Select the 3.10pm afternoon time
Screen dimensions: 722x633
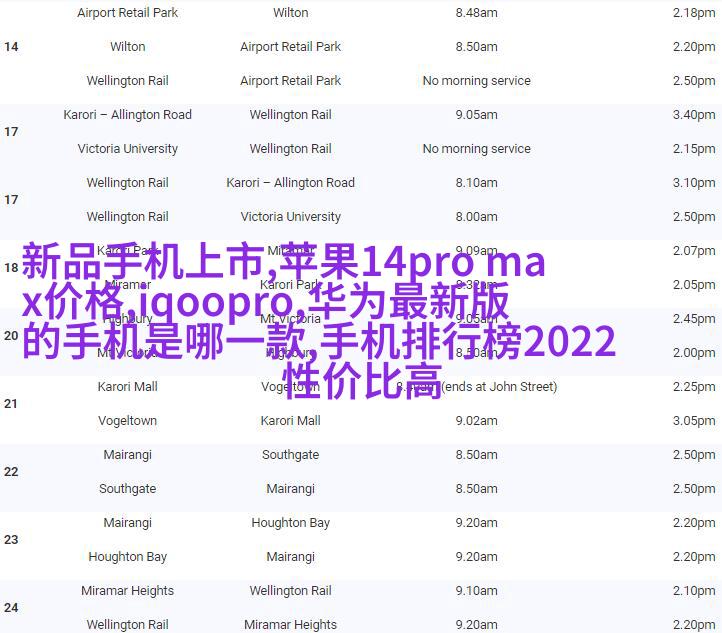[x=694, y=183]
